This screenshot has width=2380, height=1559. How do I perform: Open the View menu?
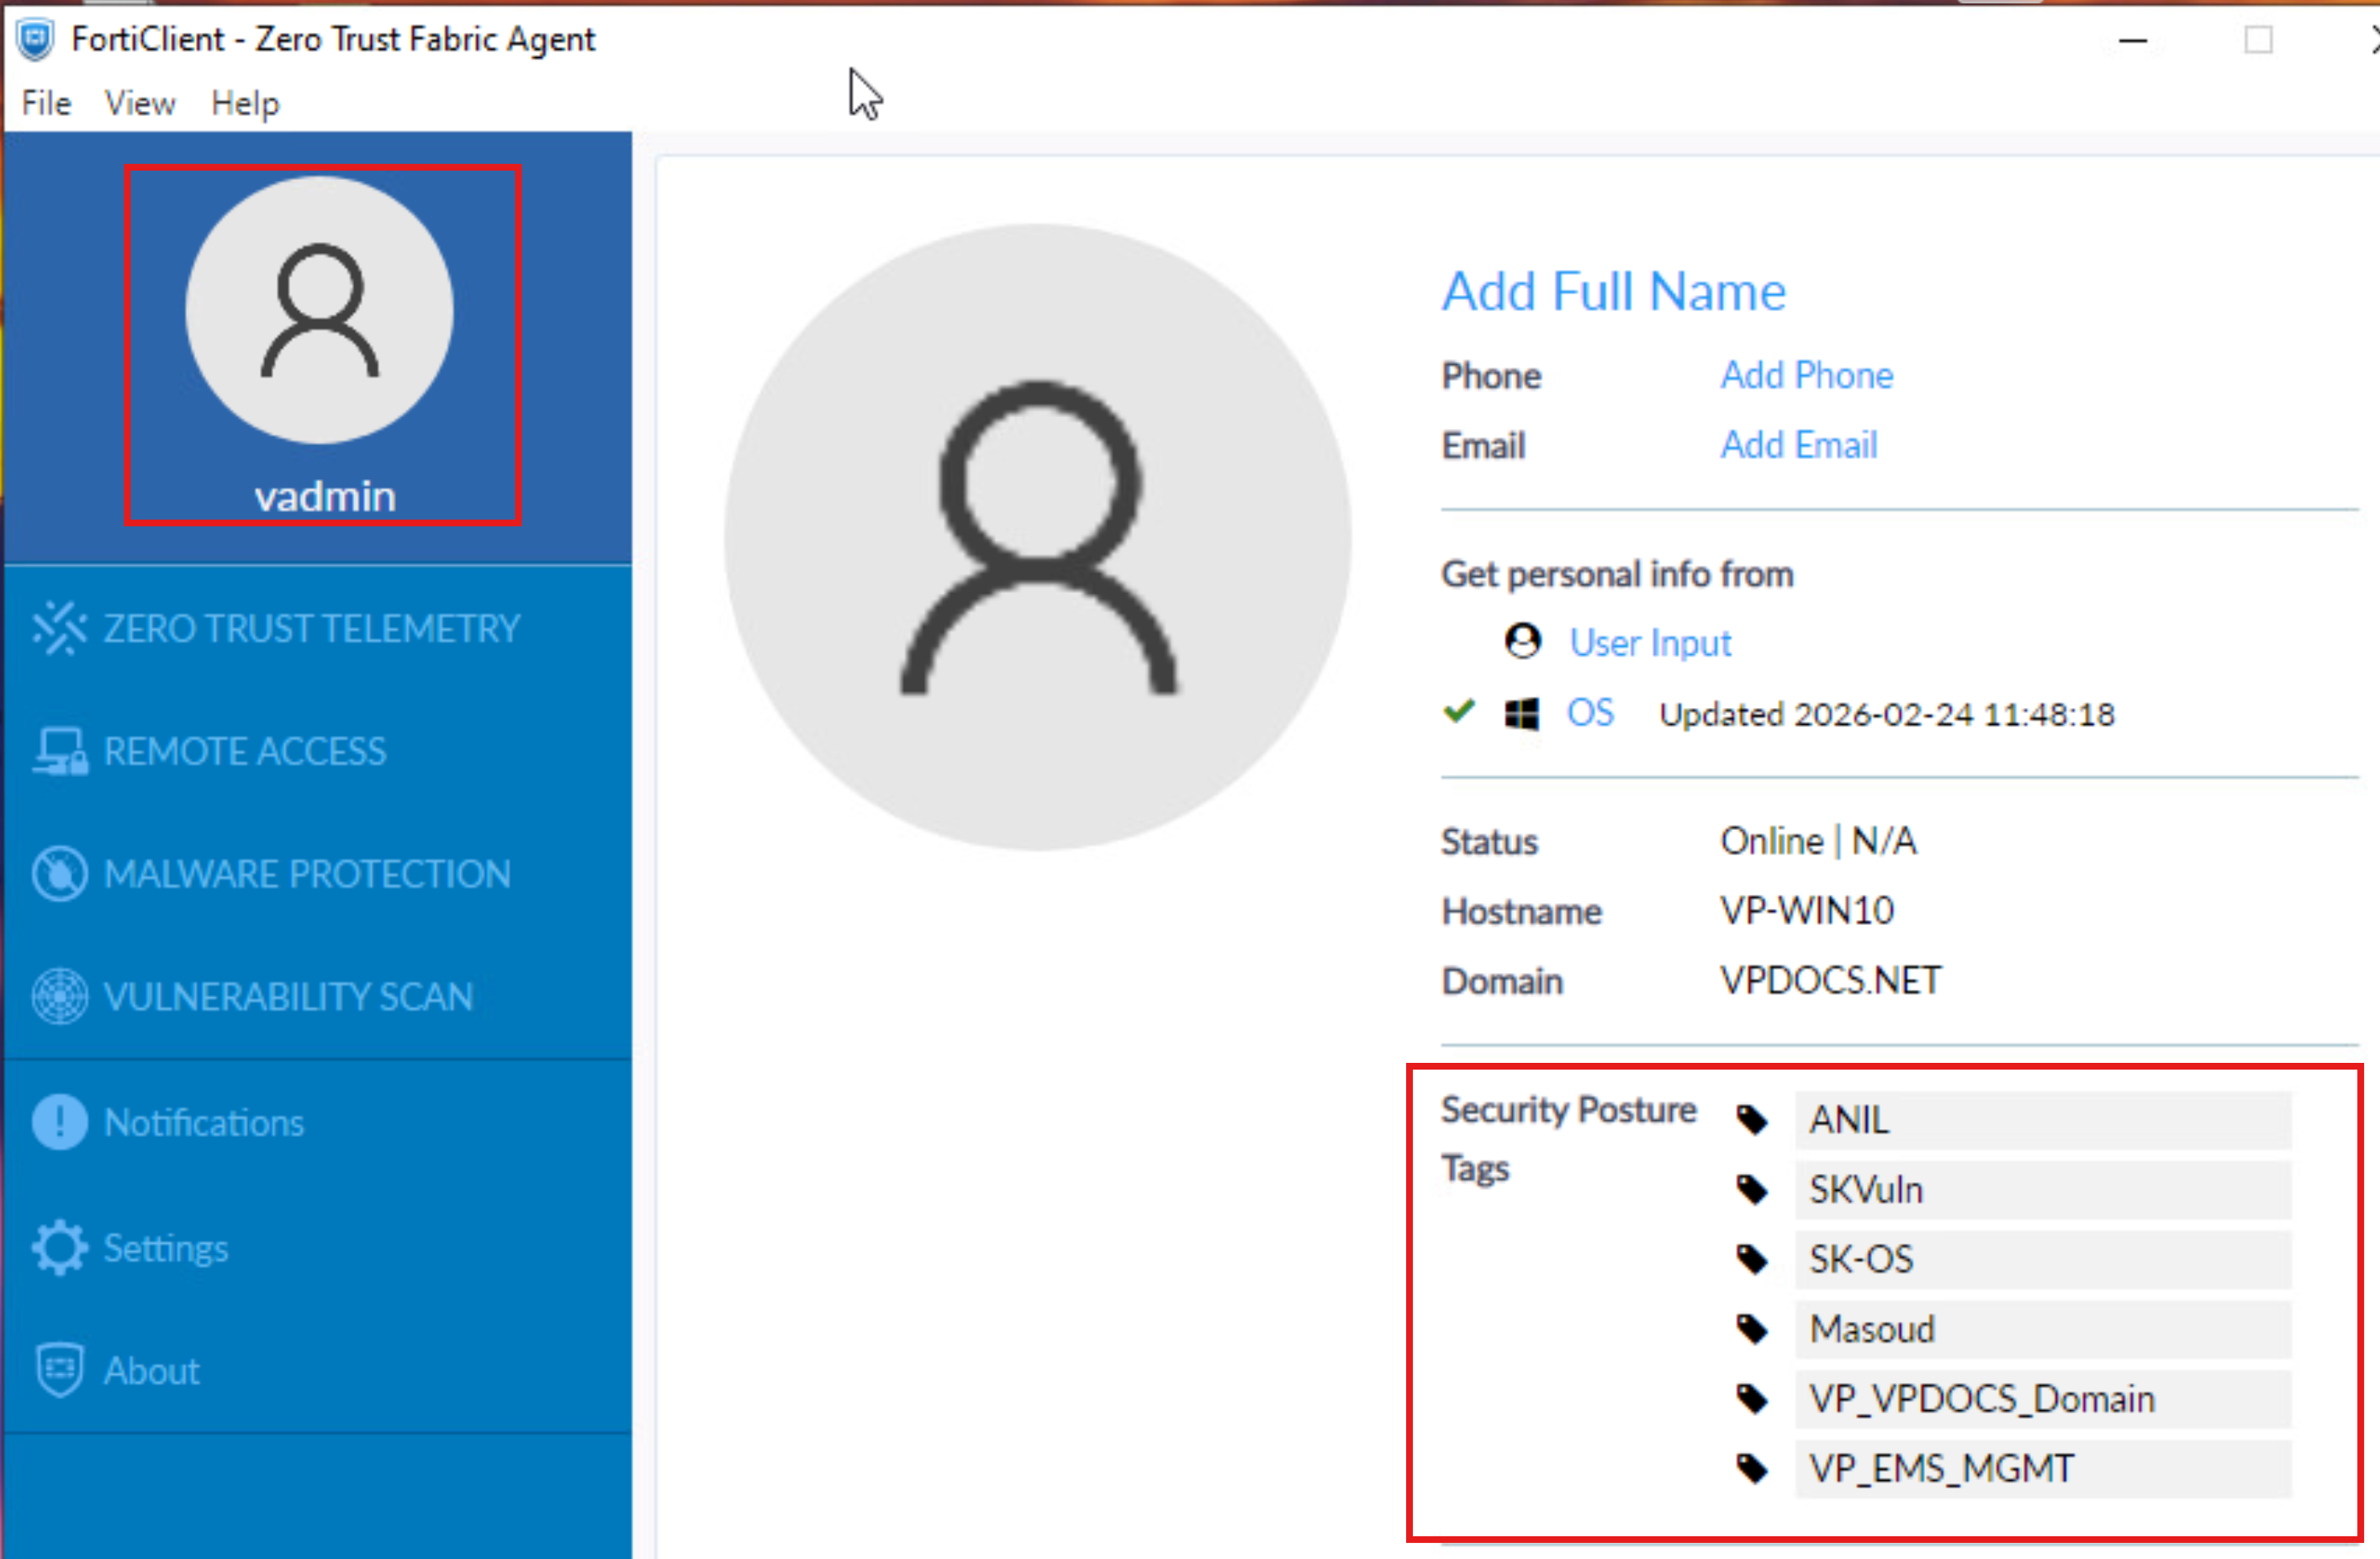coord(140,103)
